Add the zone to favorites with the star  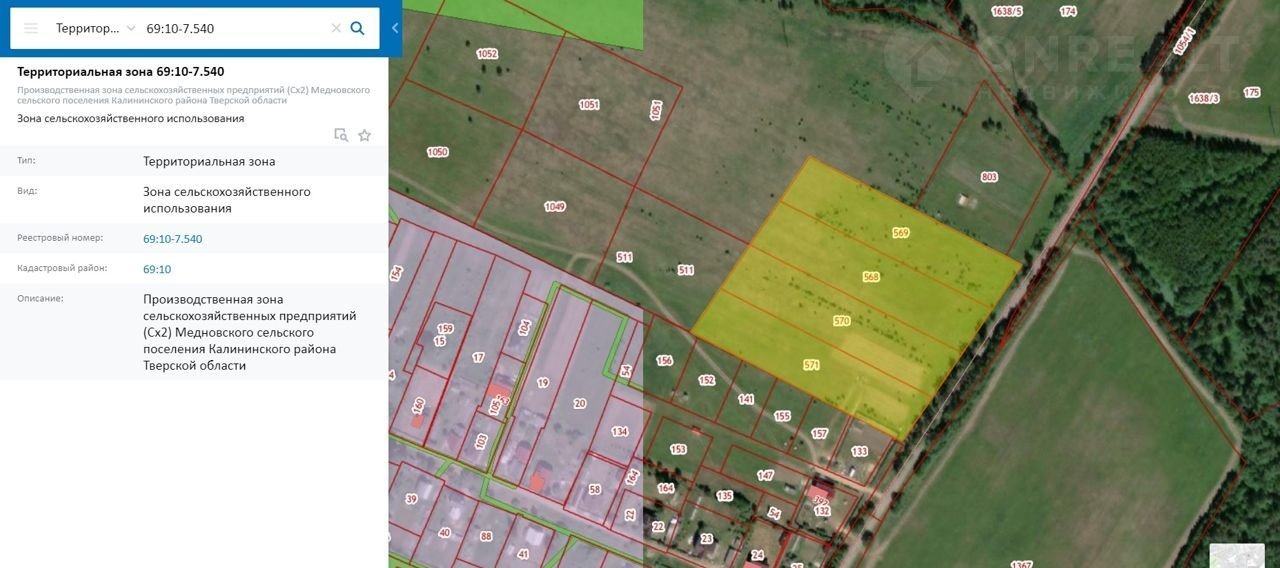[365, 135]
